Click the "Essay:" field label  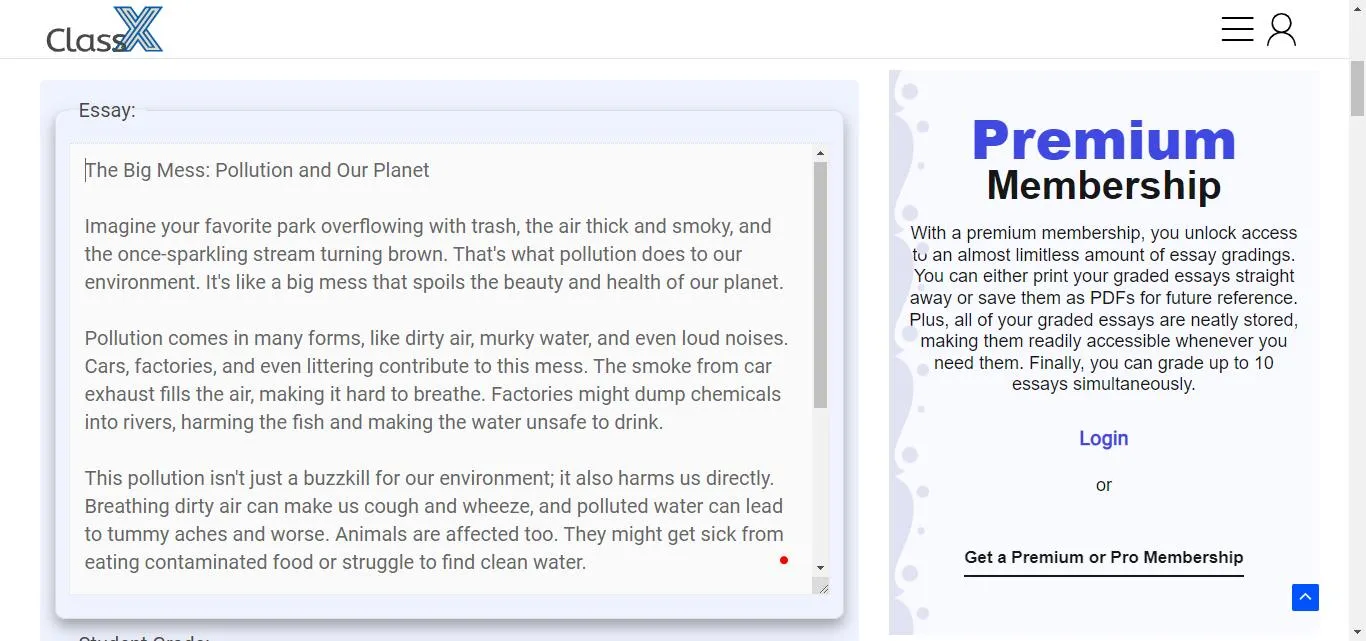[107, 110]
